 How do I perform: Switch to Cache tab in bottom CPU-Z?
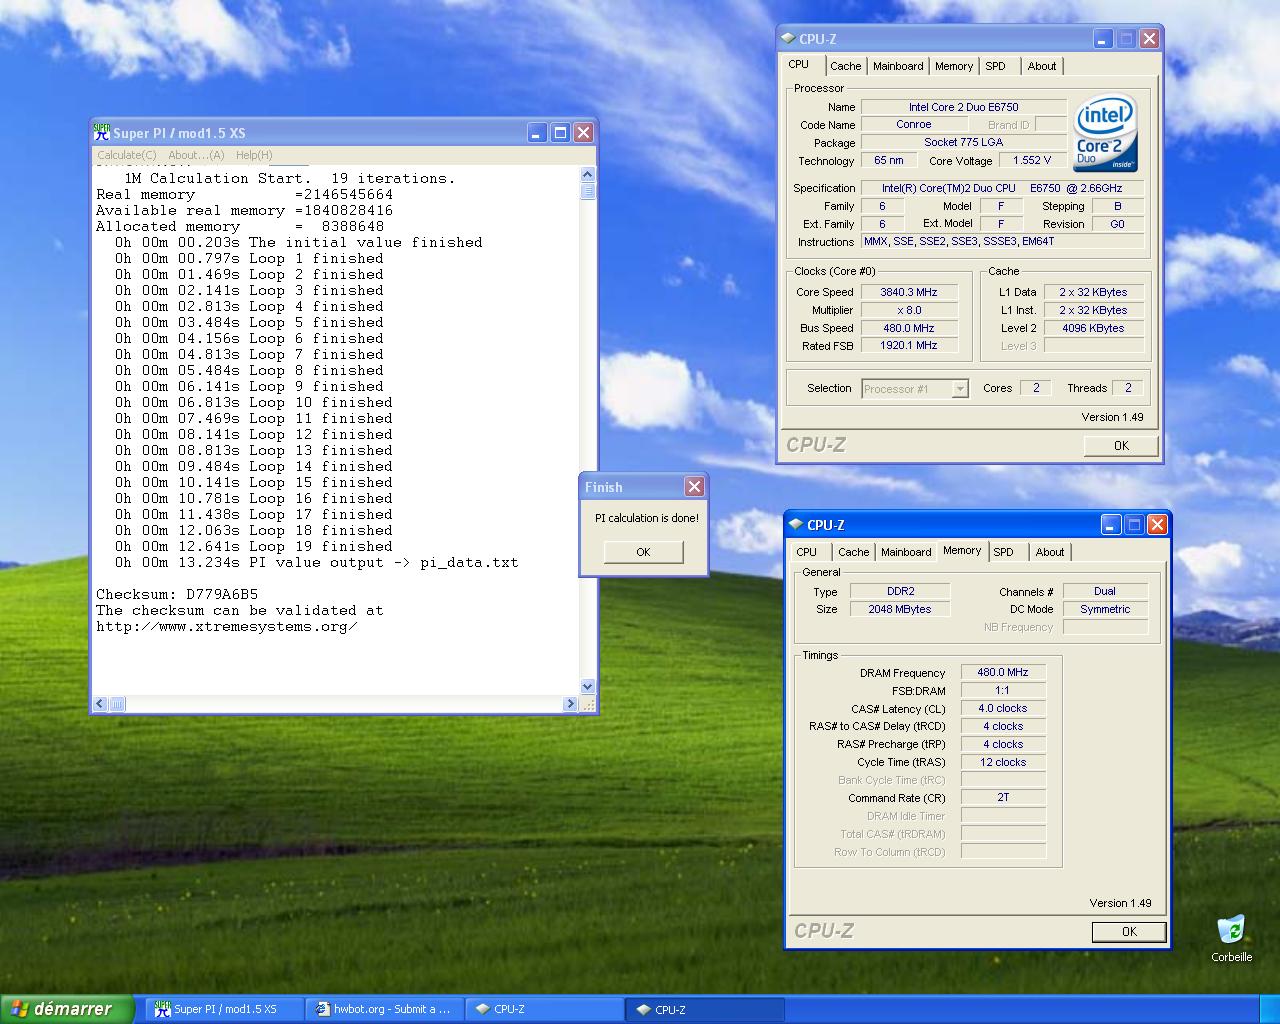pos(853,552)
